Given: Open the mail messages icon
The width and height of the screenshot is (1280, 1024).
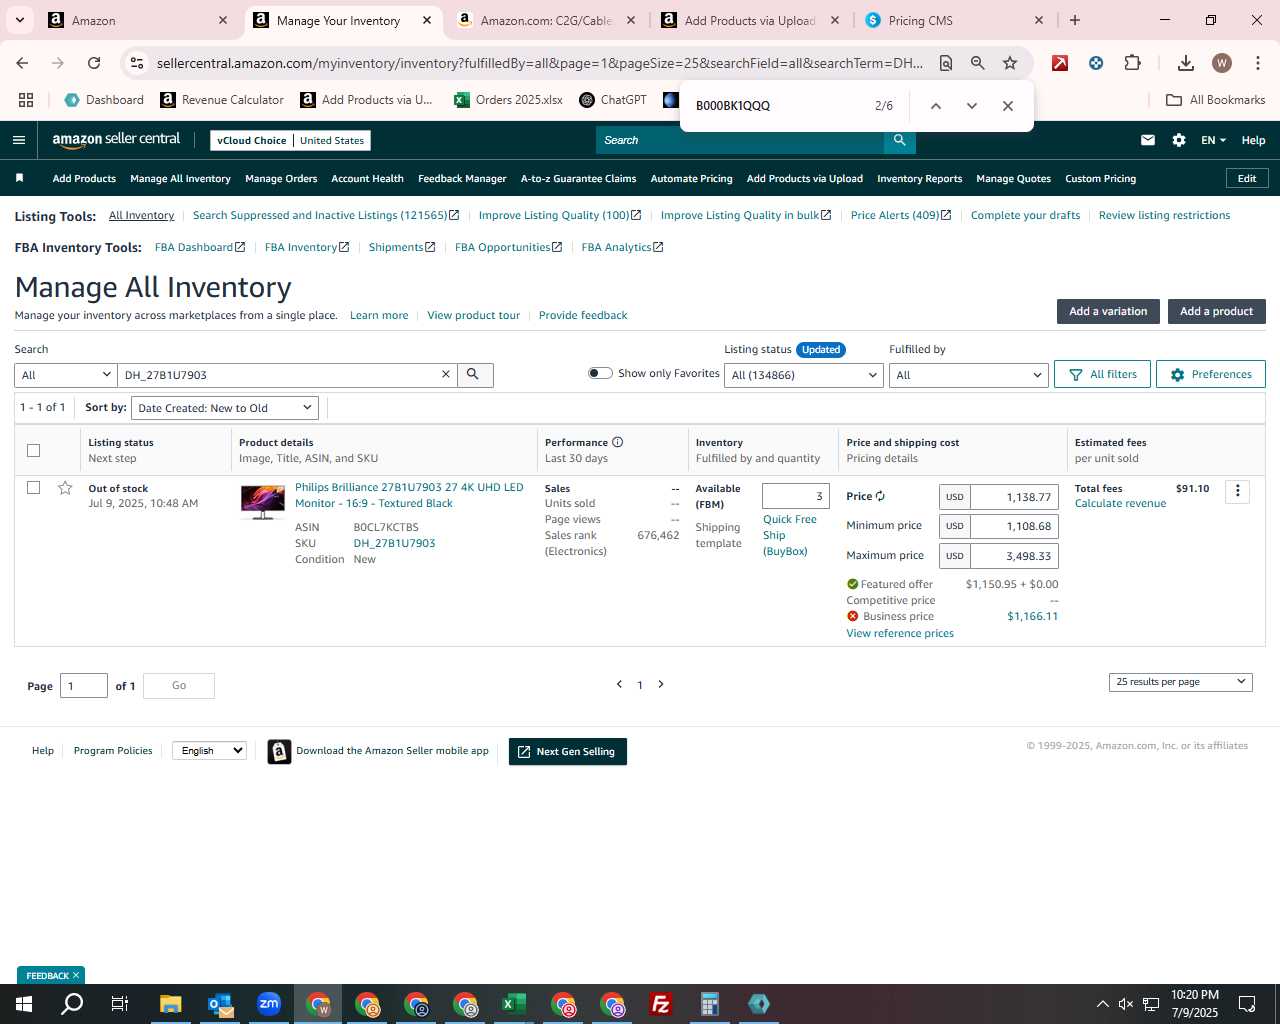Looking at the screenshot, I should pyautogui.click(x=1148, y=140).
